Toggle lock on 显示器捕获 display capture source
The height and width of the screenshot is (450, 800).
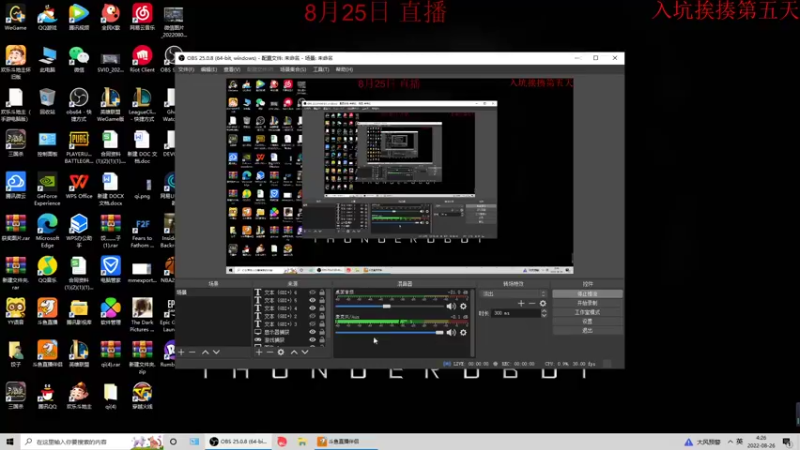coord(322,332)
